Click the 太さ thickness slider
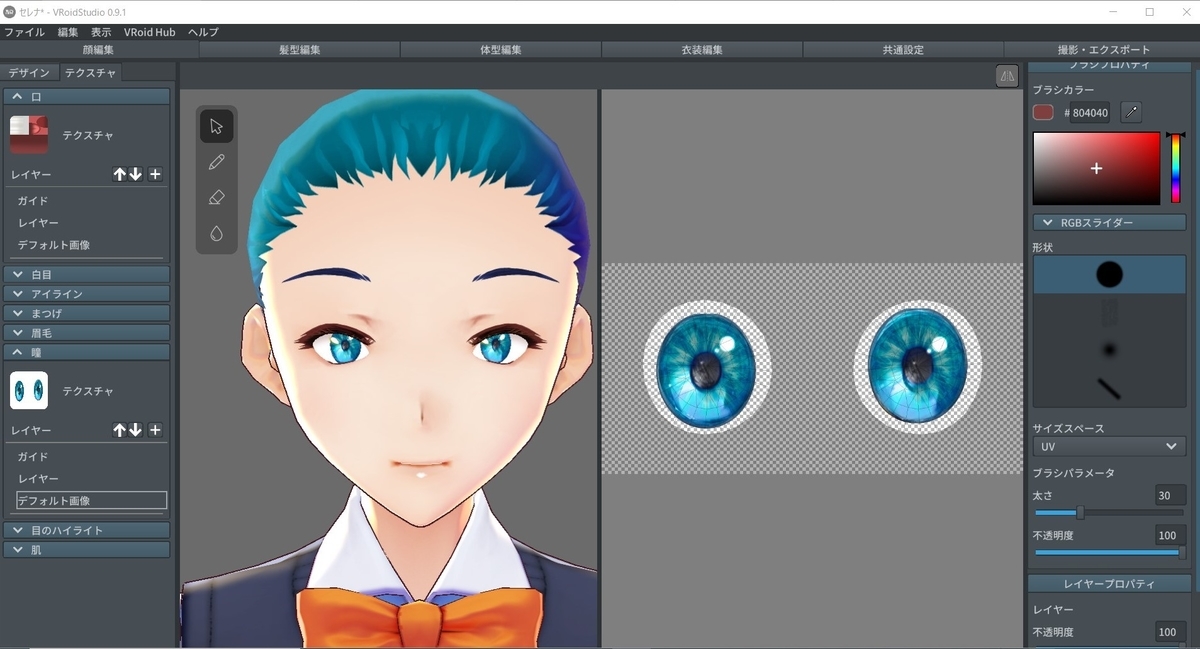The width and height of the screenshot is (1200, 649). 1109,513
